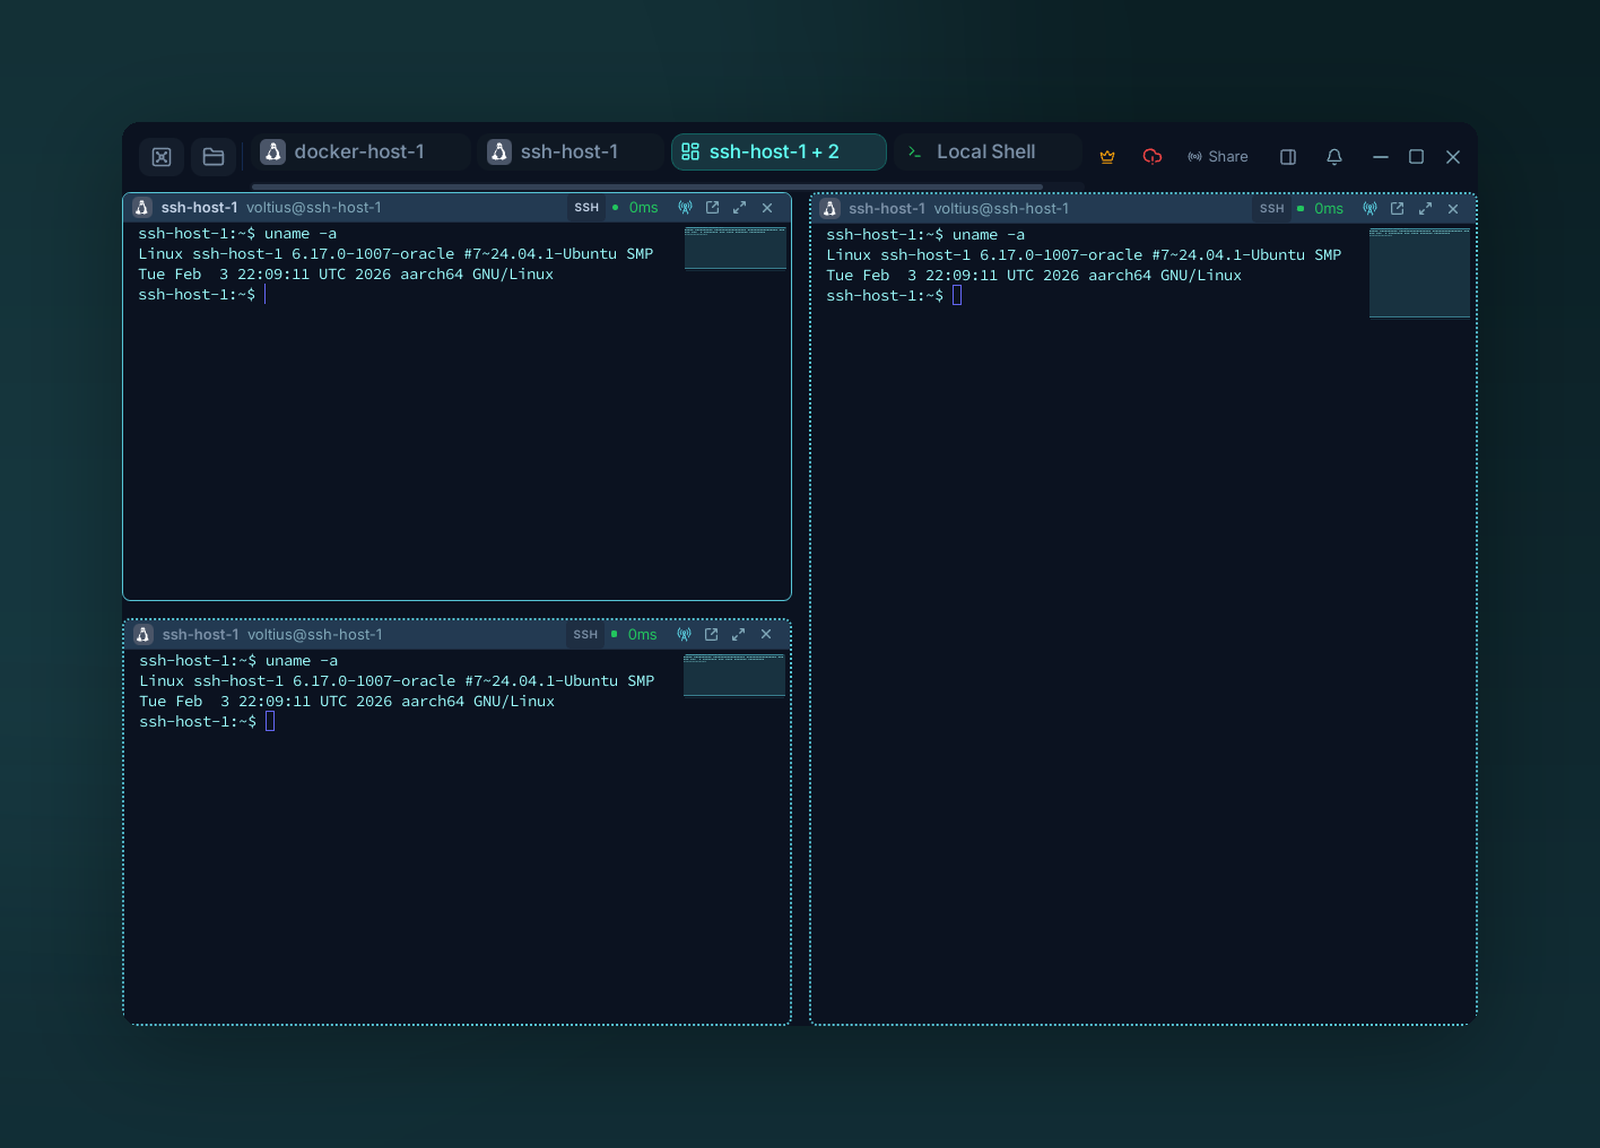Close the right terminal pane

click(x=1453, y=209)
